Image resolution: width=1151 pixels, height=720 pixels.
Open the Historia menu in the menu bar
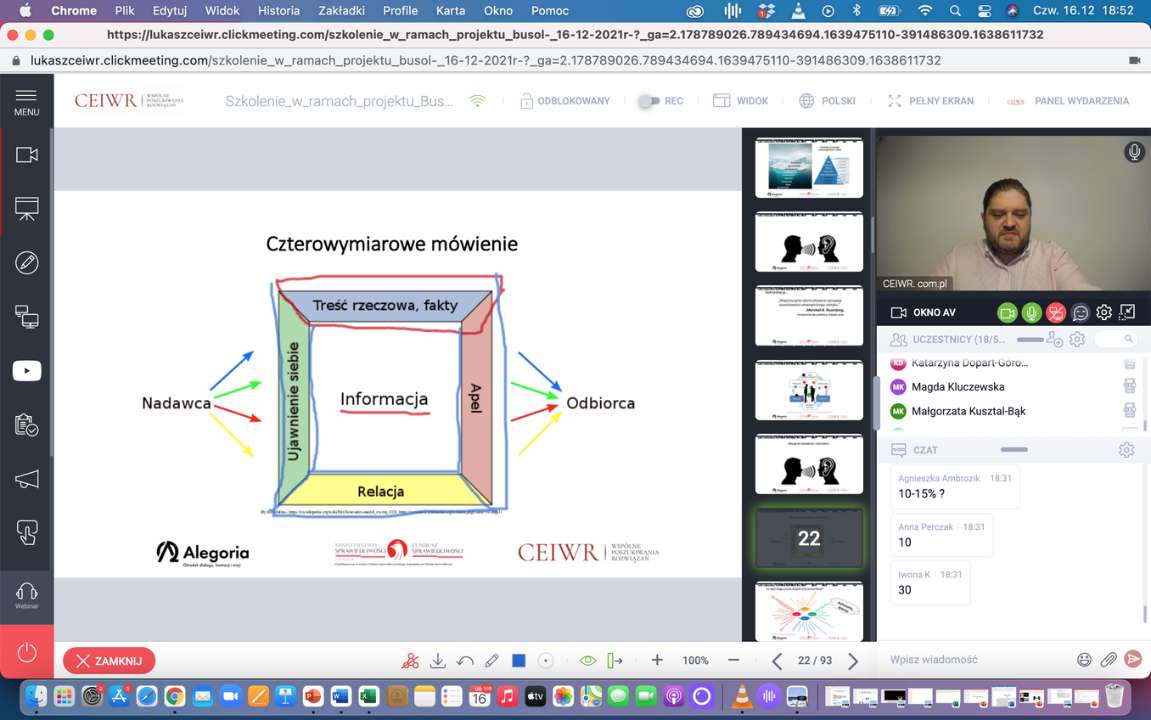278,11
